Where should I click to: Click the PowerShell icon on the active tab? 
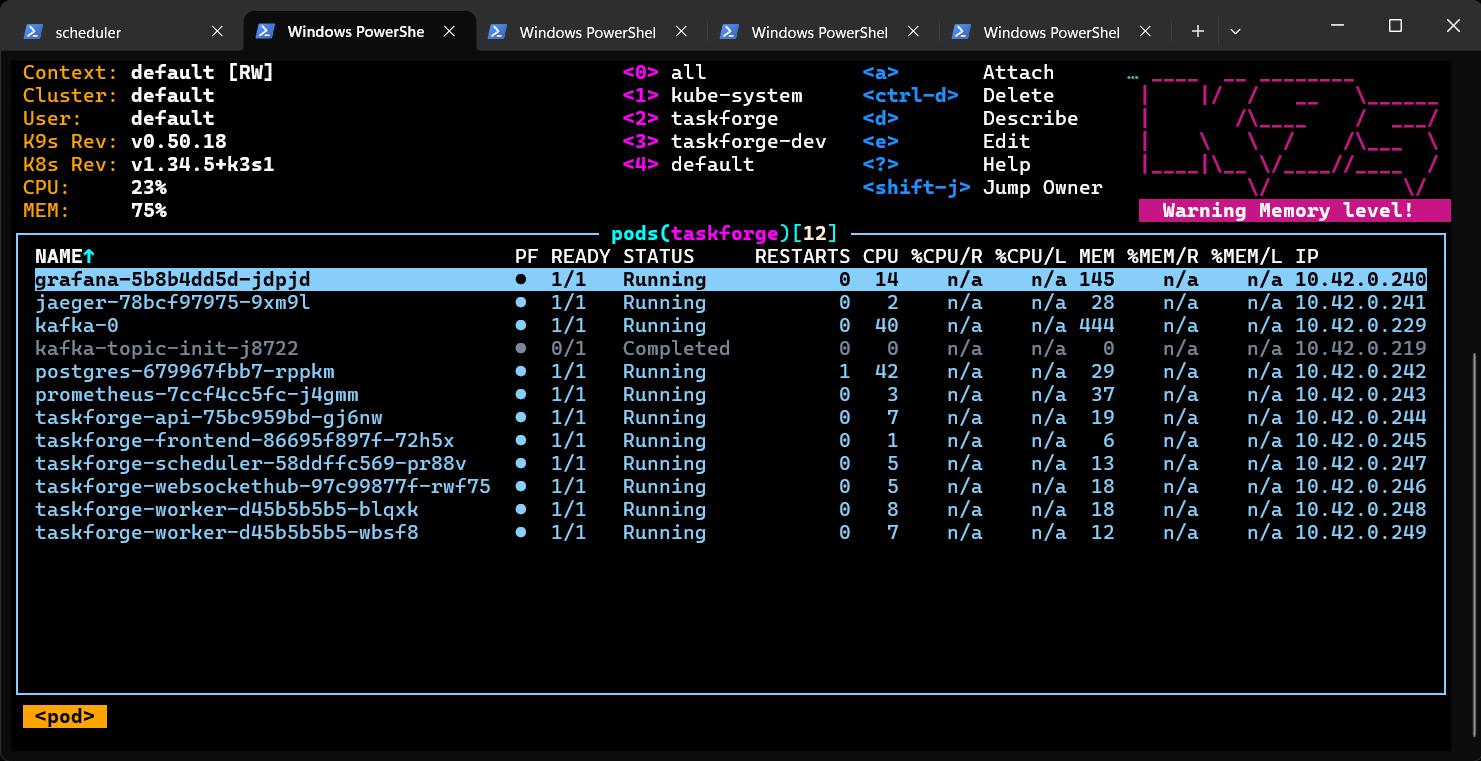pyautogui.click(x=265, y=31)
